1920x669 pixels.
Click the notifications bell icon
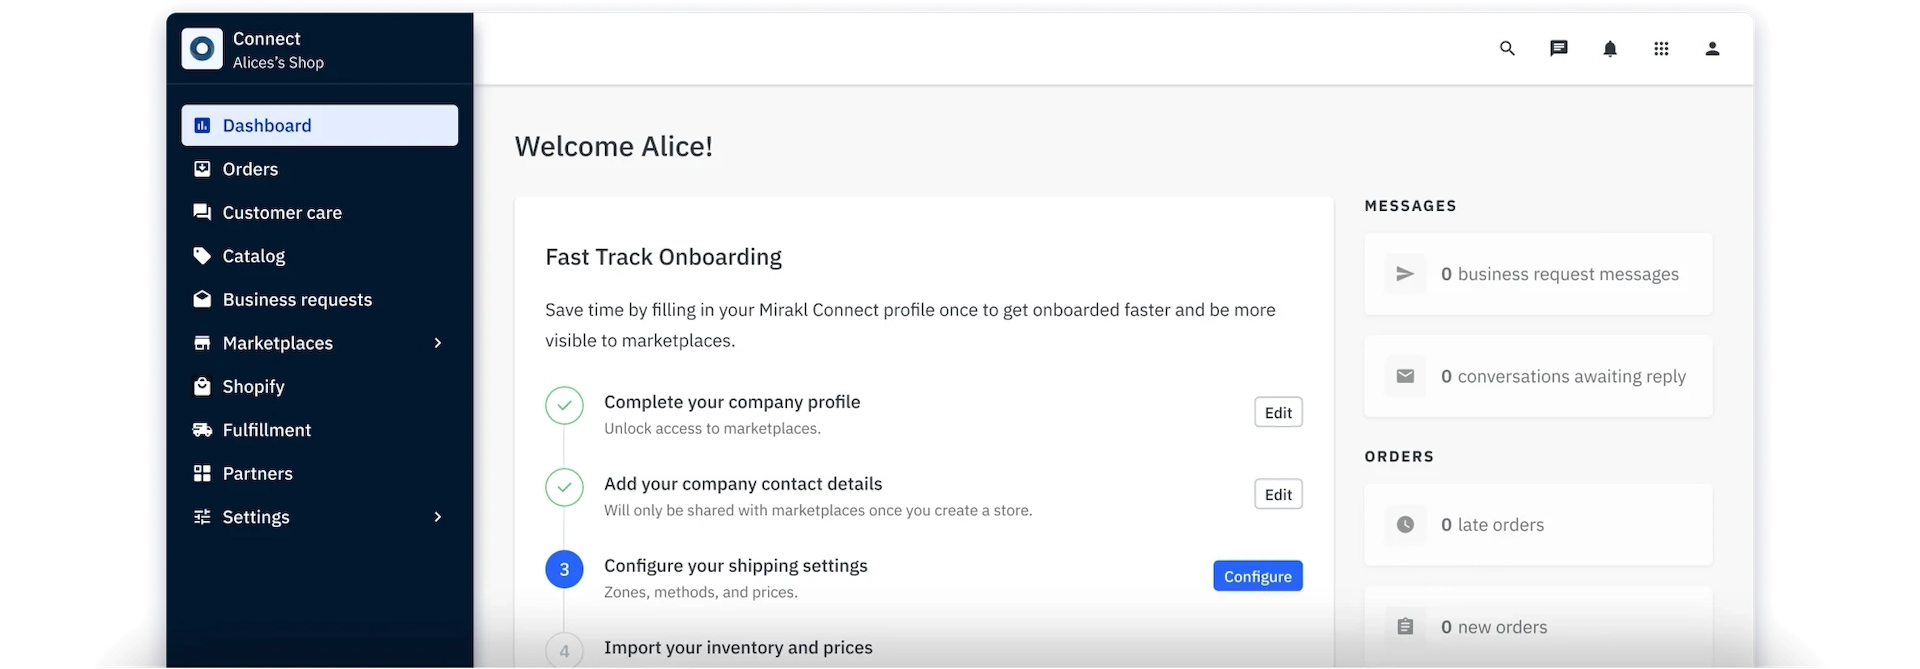(x=1610, y=49)
